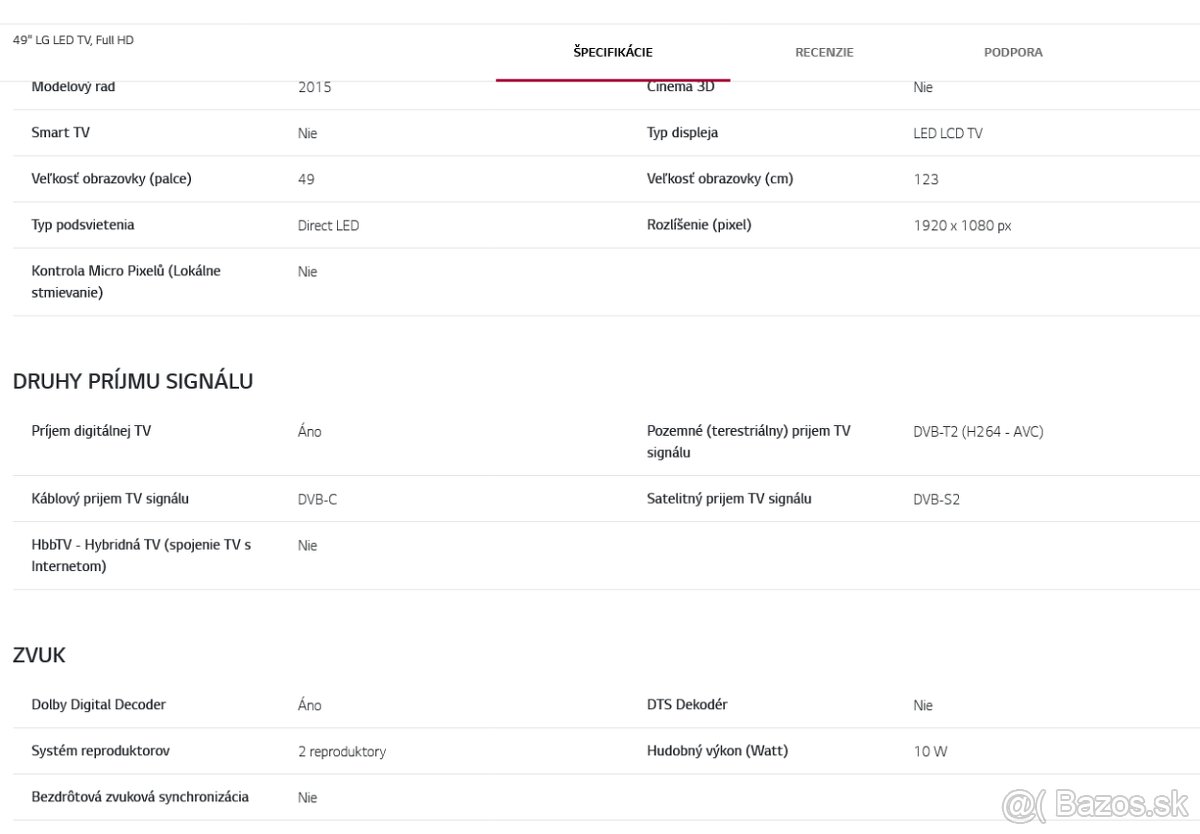Switch to the PODPORA tab
1200x834 pixels.
coord(1013,52)
